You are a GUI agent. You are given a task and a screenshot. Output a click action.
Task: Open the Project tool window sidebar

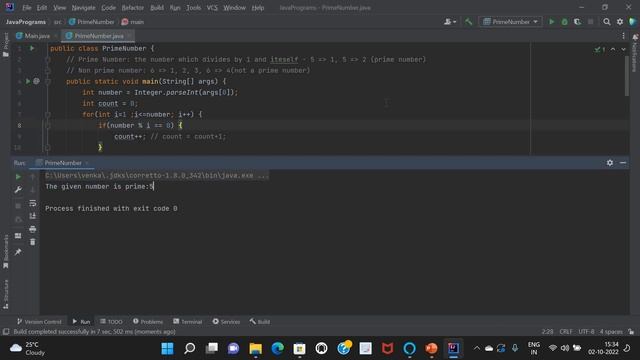[6, 45]
